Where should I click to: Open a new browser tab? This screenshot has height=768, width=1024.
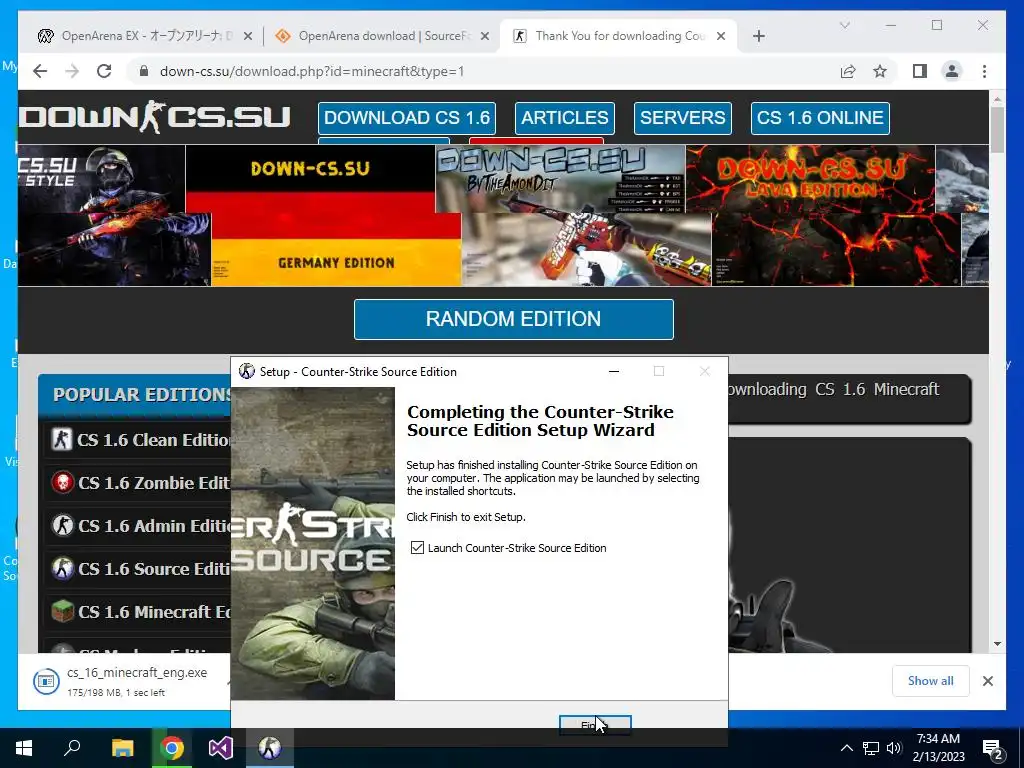pos(758,36)
